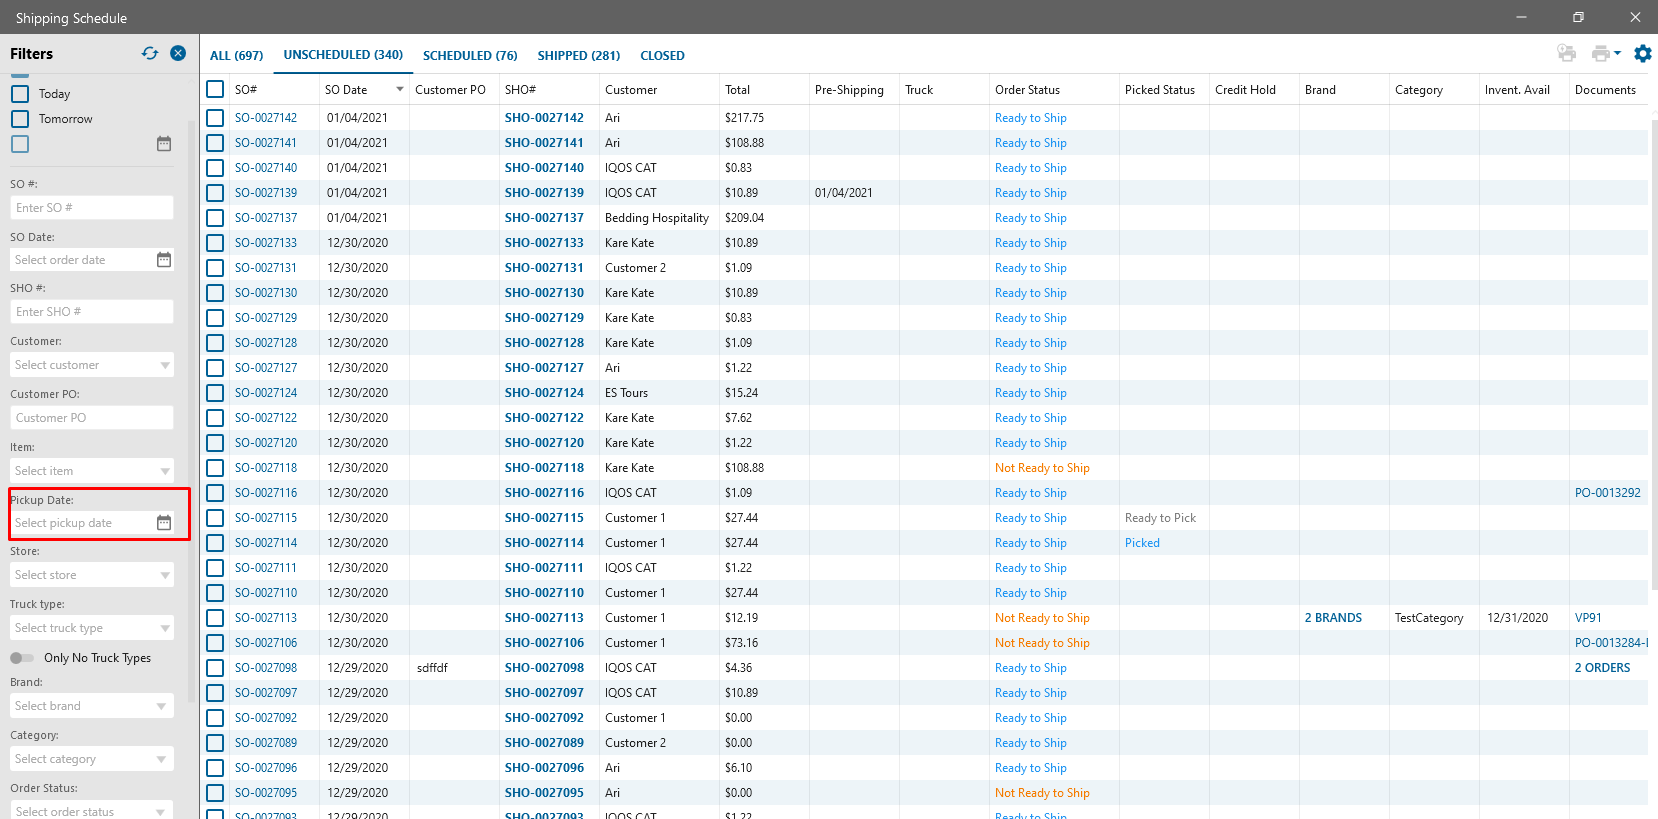The image size is (1658, 819).
Task: Click the TestCategory cell
Action: click(1429, 618)
